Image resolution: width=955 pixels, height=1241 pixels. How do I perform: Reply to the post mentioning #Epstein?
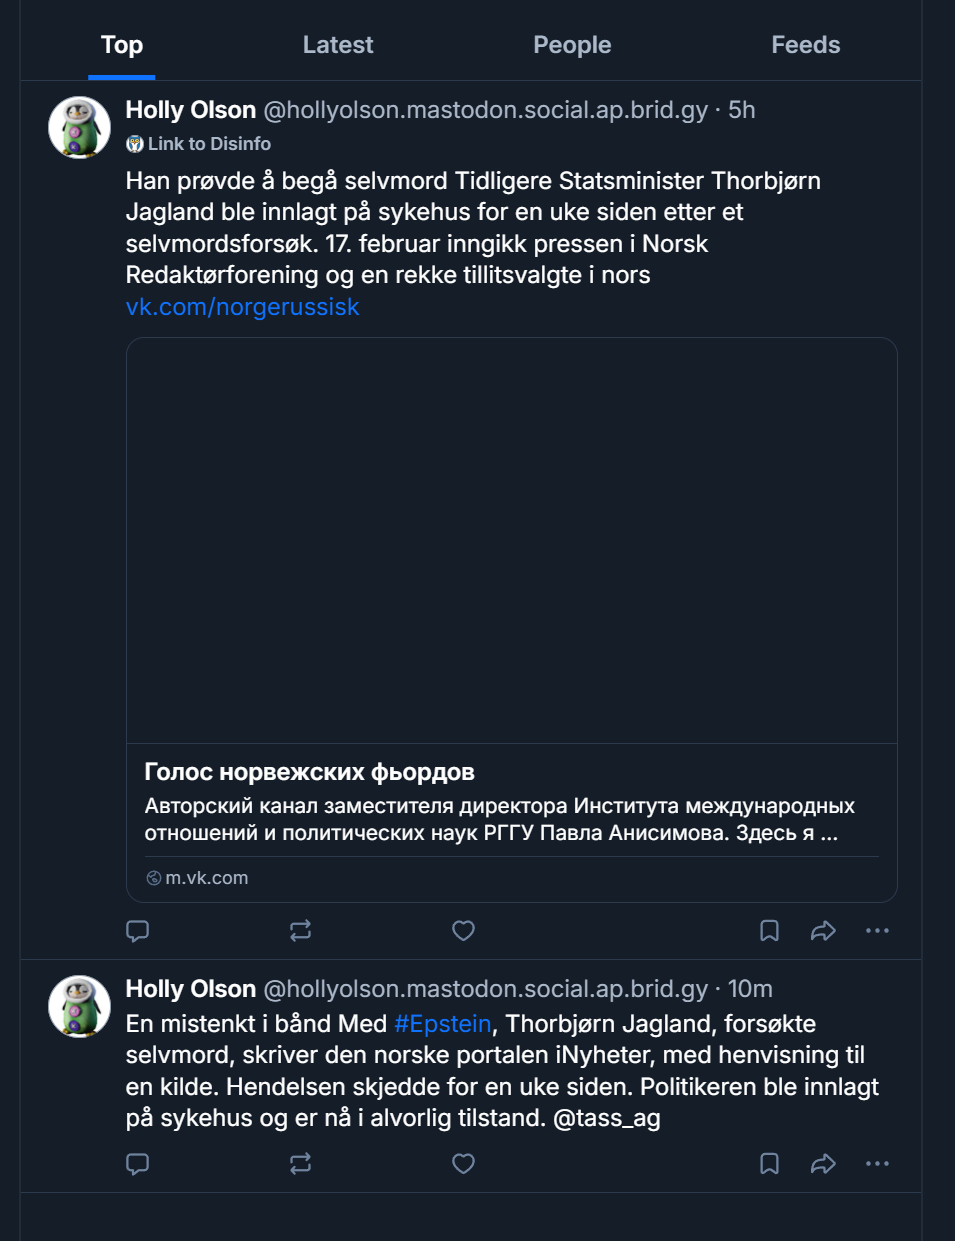click(138, 1164)
